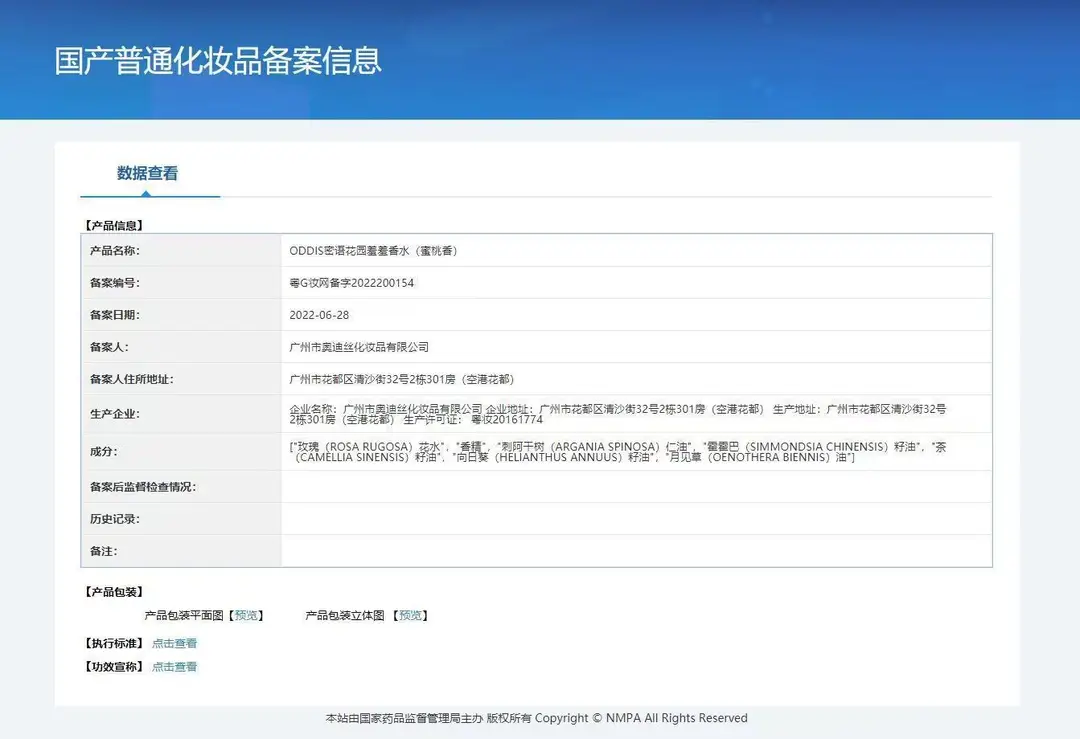Click the 备案人住所地址 address value
The height and width of the screenshot is (739, 1080).
(402, 379)
